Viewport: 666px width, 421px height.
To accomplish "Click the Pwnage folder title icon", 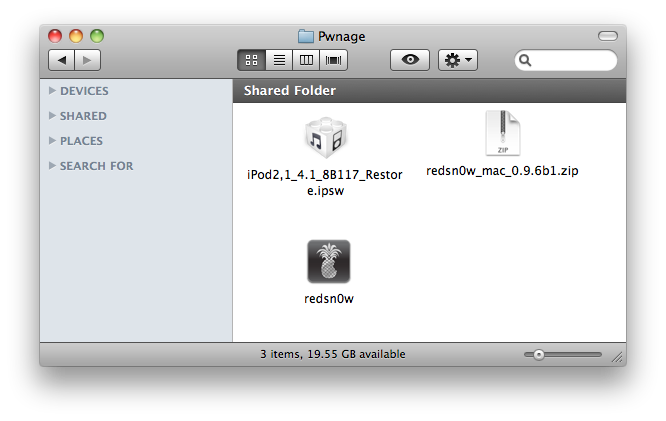I will (306, 37).
